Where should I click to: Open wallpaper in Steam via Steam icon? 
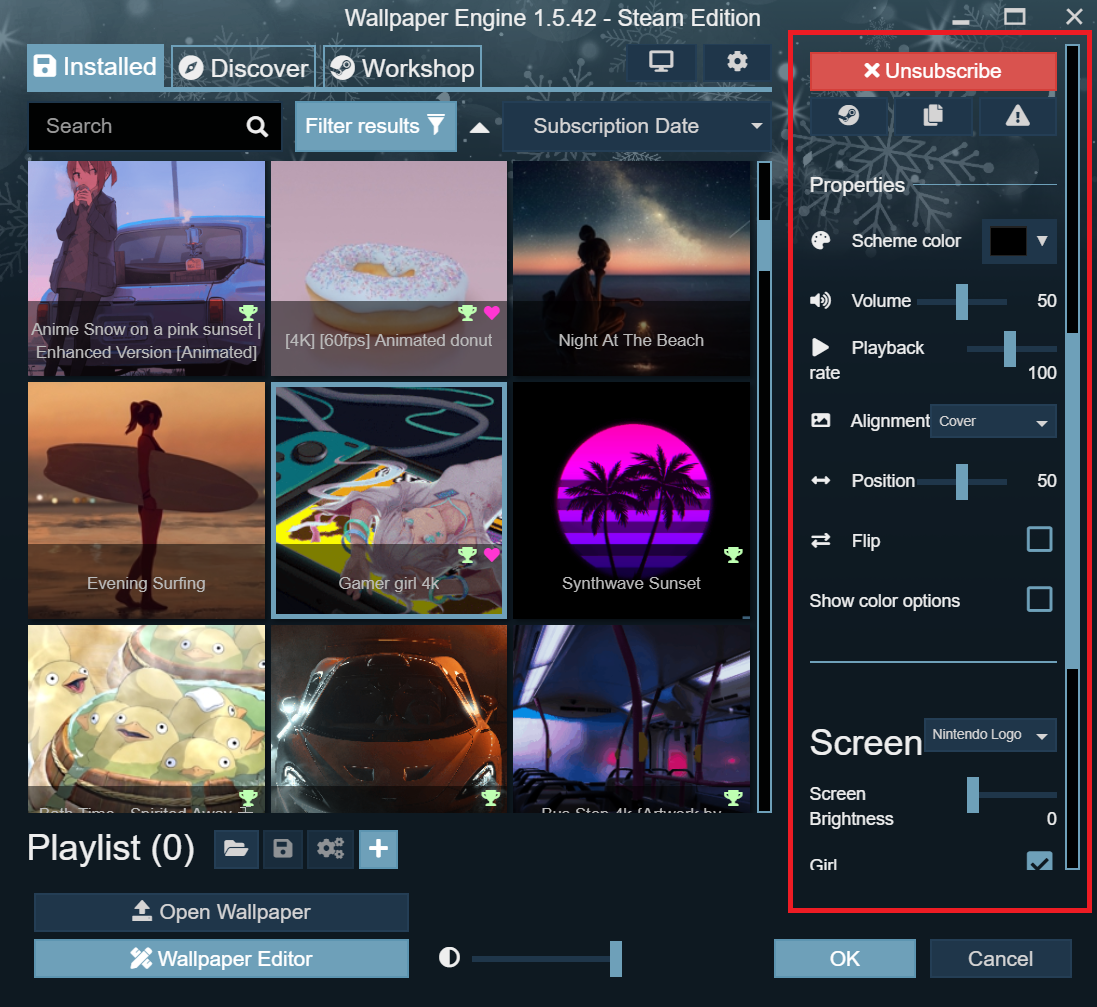point(849,115)
